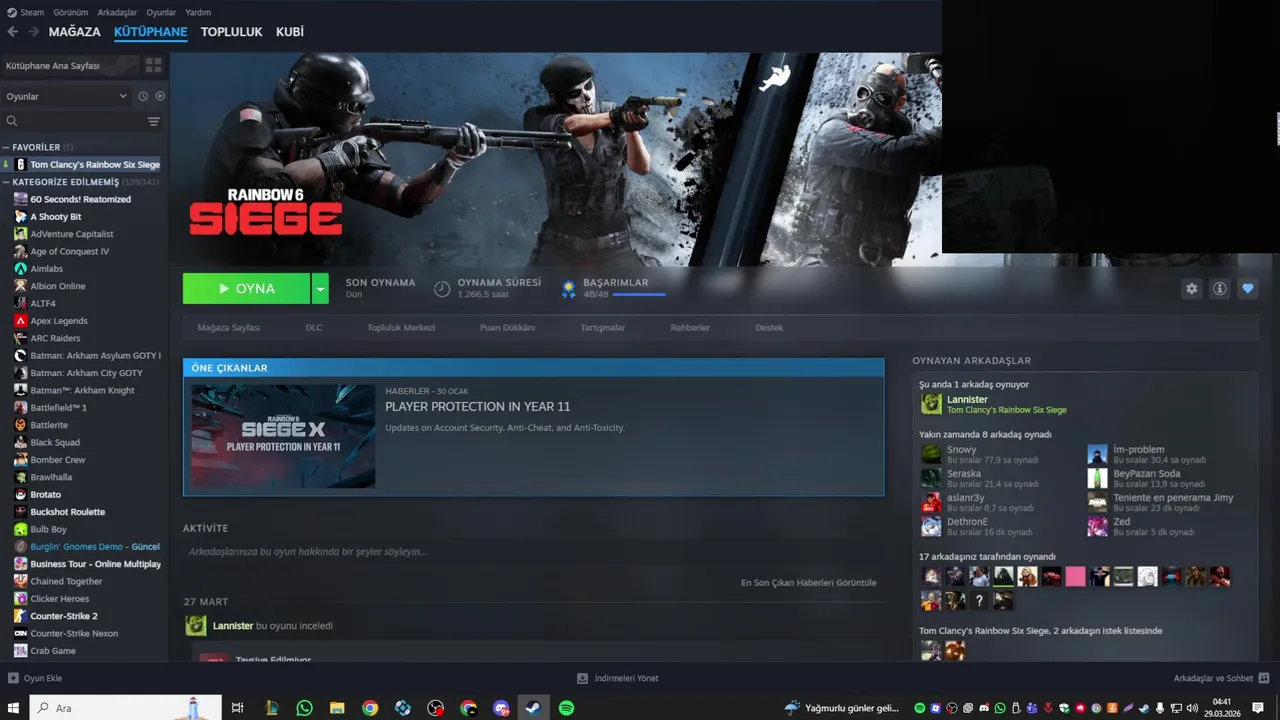Launch the game with the OYNA button
The height and width of the screenshot is (720, 1280).
click(x=246, y=289)
